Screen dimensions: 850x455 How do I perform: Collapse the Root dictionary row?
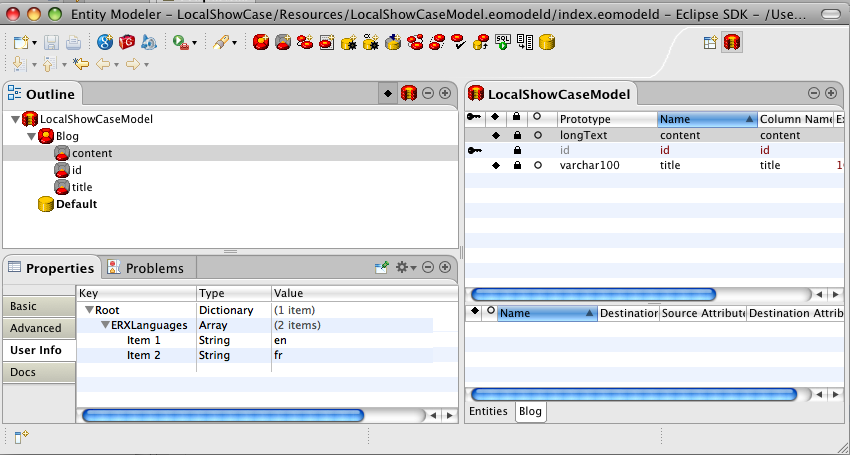[x=89, y=311]
